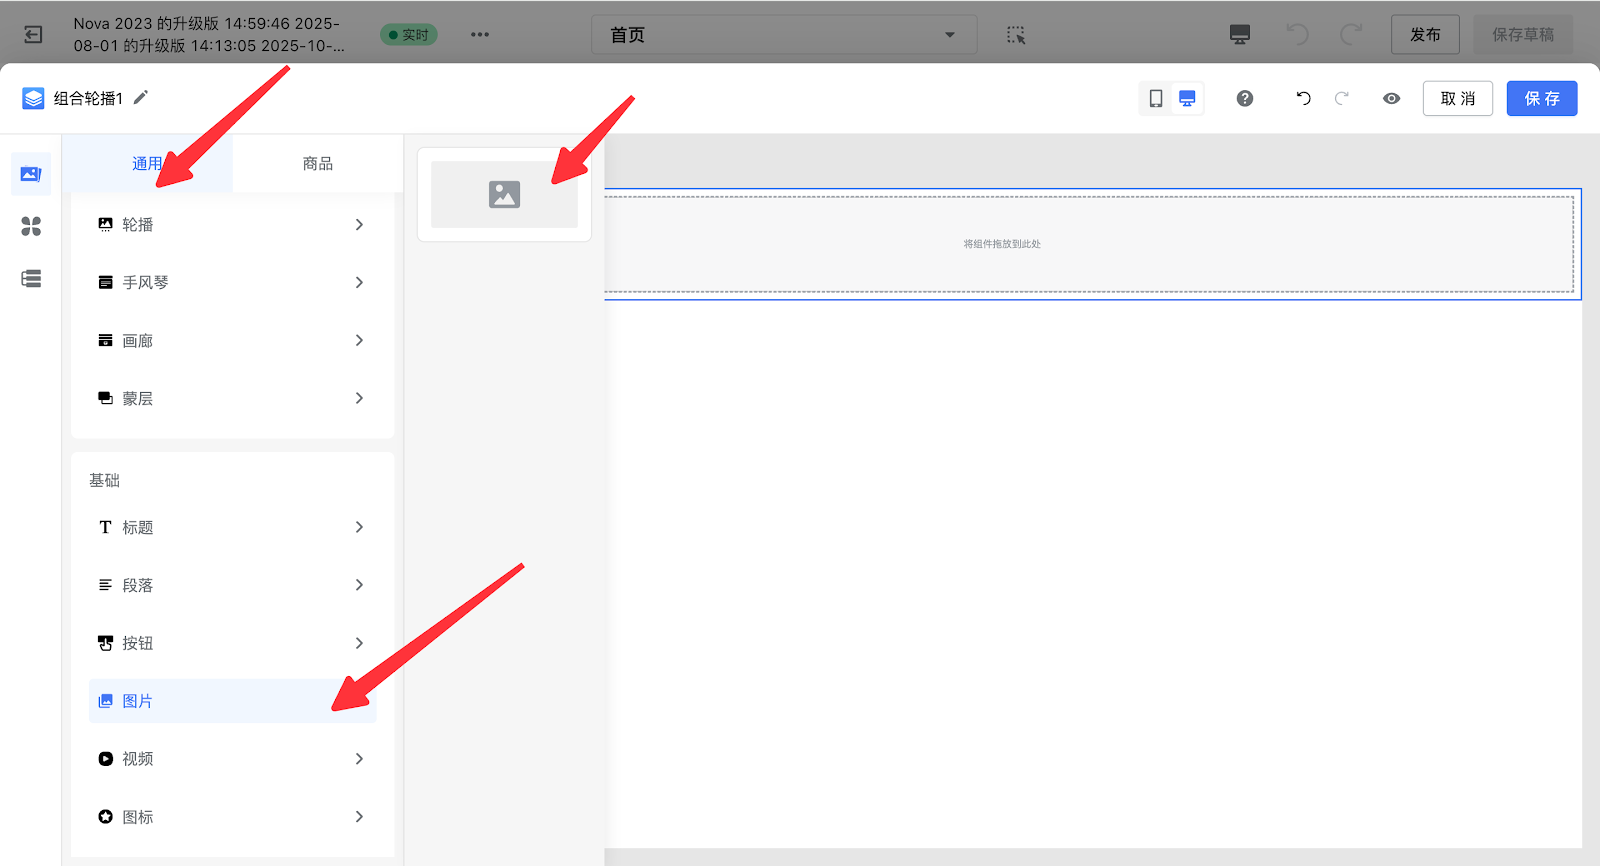Click the three-dots more options icon

click(480, 35)
